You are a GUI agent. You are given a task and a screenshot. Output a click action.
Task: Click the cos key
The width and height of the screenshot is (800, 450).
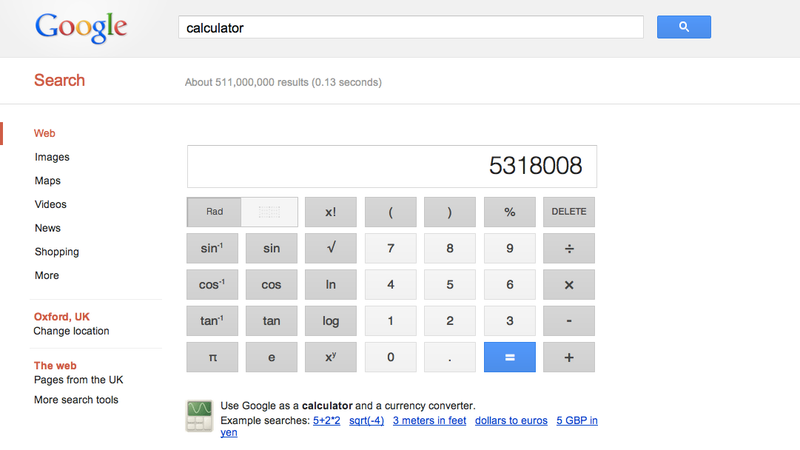(271, 285)
